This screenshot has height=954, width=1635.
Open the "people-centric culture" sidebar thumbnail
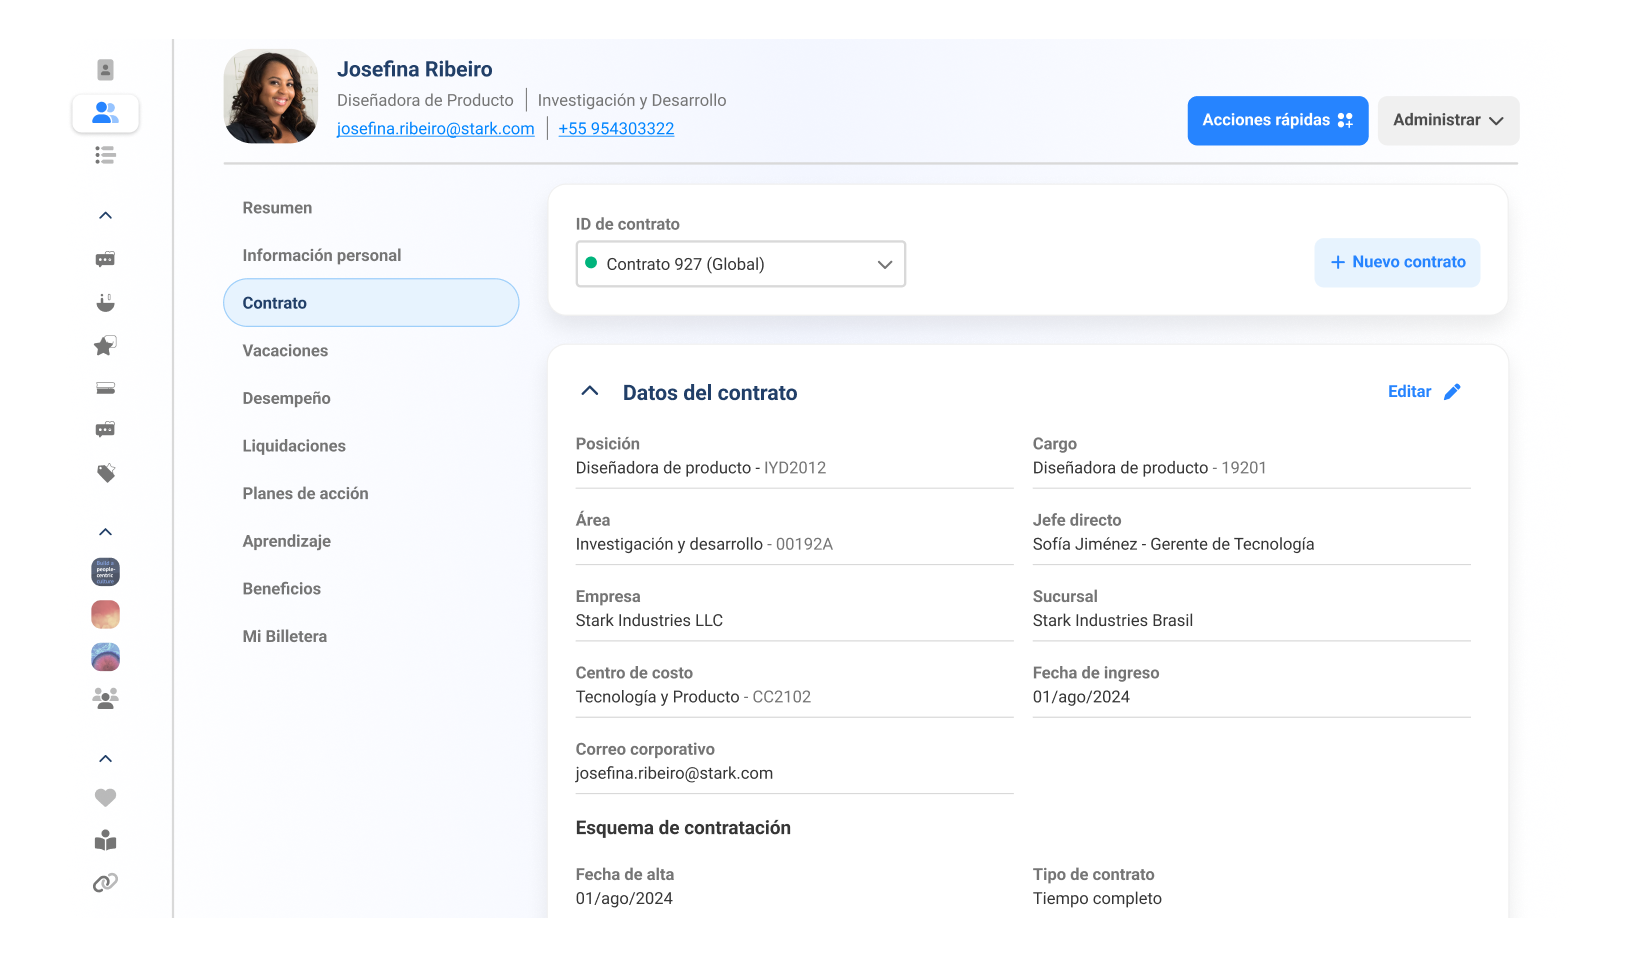pos(105,572)
